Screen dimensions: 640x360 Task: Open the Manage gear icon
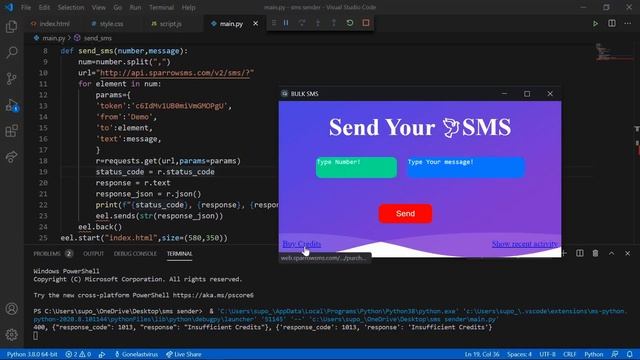point(11,335)
